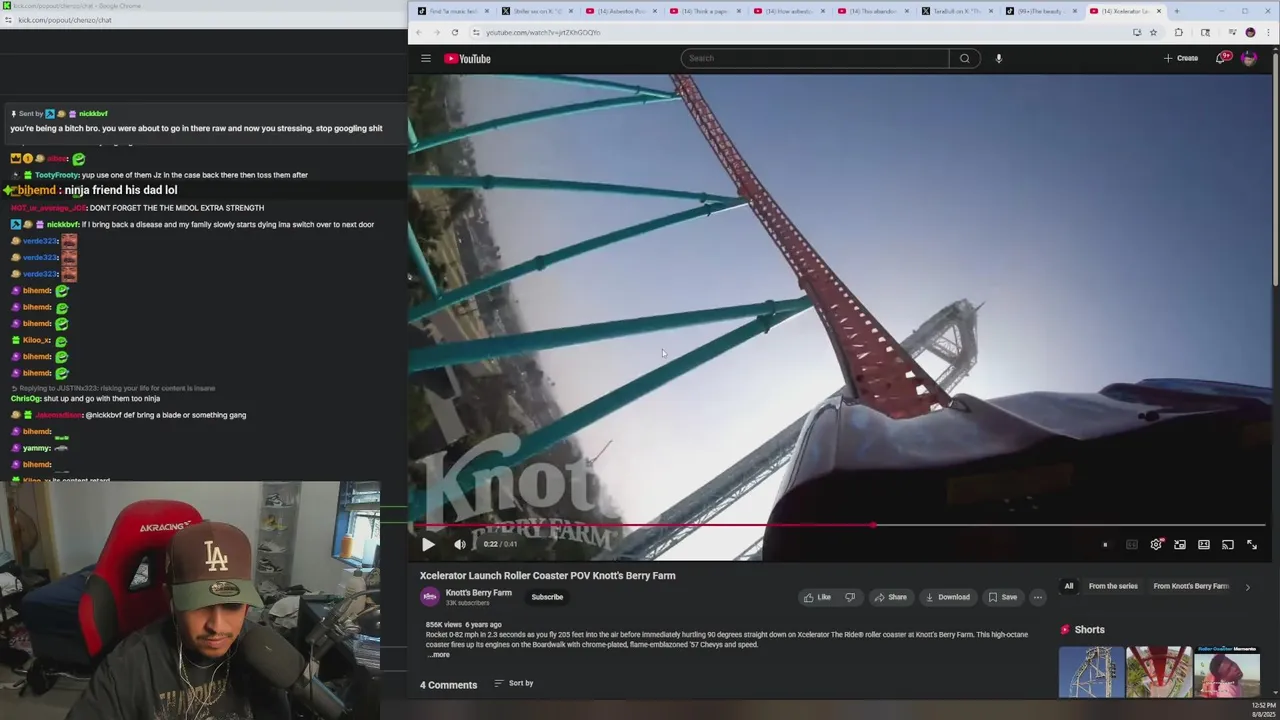Image resolution: width=1280 pixels, height=720 pixels.
Task: Download the video
Action: 947,597
